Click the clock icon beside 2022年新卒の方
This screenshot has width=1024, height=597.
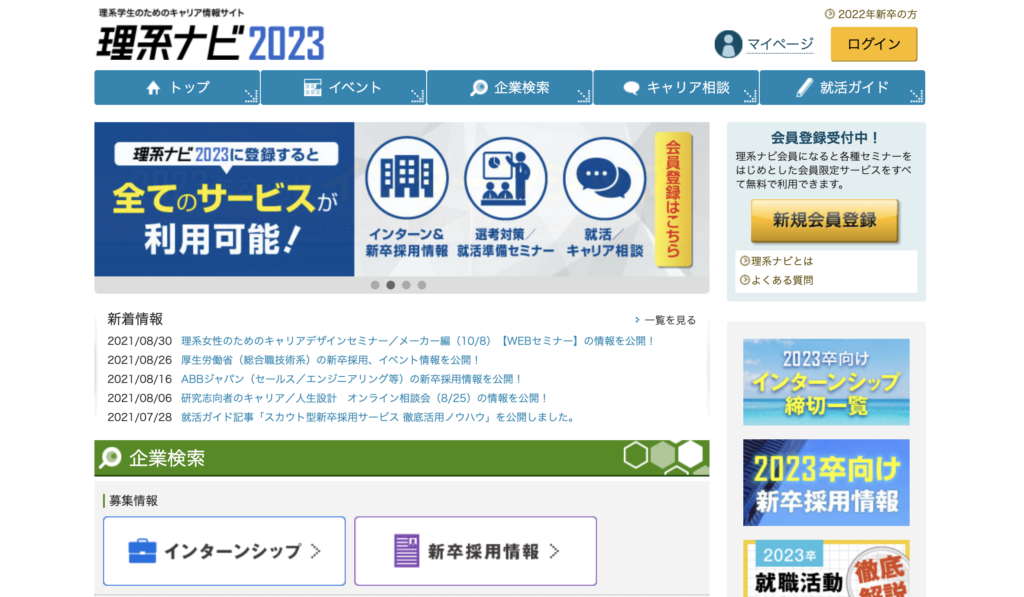point(829,14)
